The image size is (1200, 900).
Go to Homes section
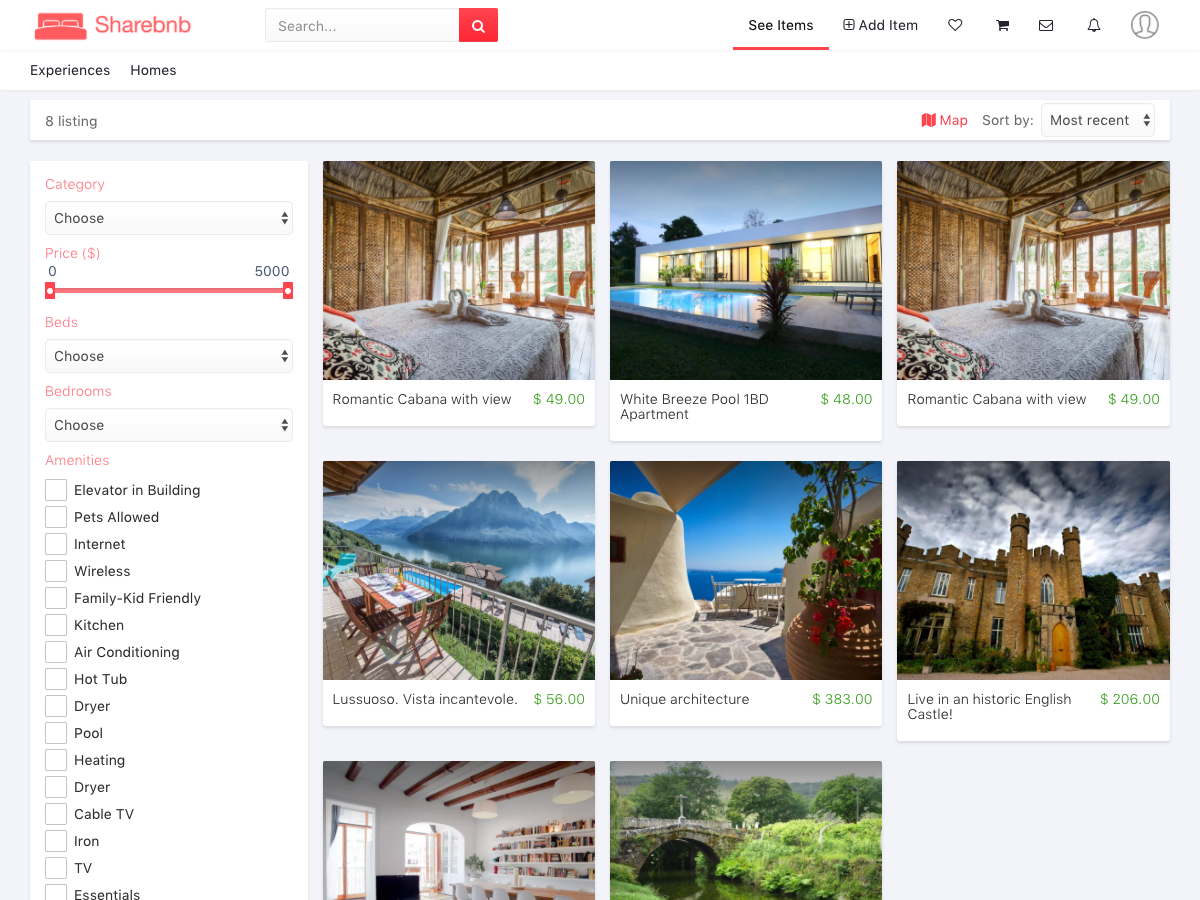click(x=153, y=70)
